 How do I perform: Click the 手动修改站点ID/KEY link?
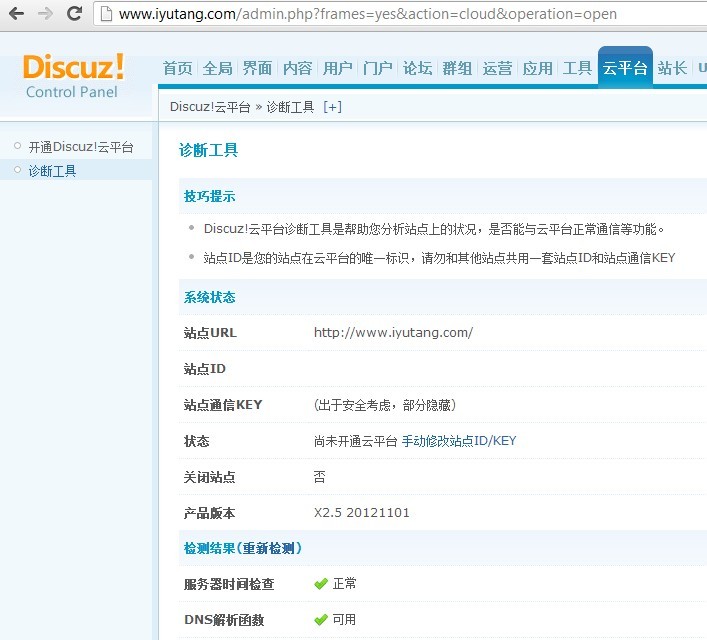pyautogui.click(x=459, y=441)
